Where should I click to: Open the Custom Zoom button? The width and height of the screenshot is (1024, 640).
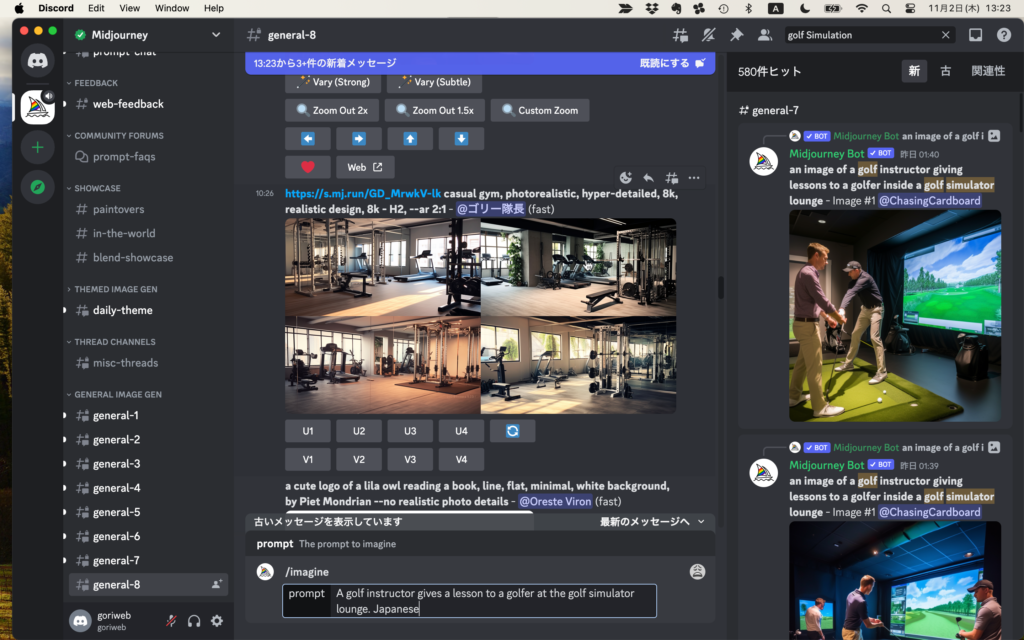pos(540,110)
